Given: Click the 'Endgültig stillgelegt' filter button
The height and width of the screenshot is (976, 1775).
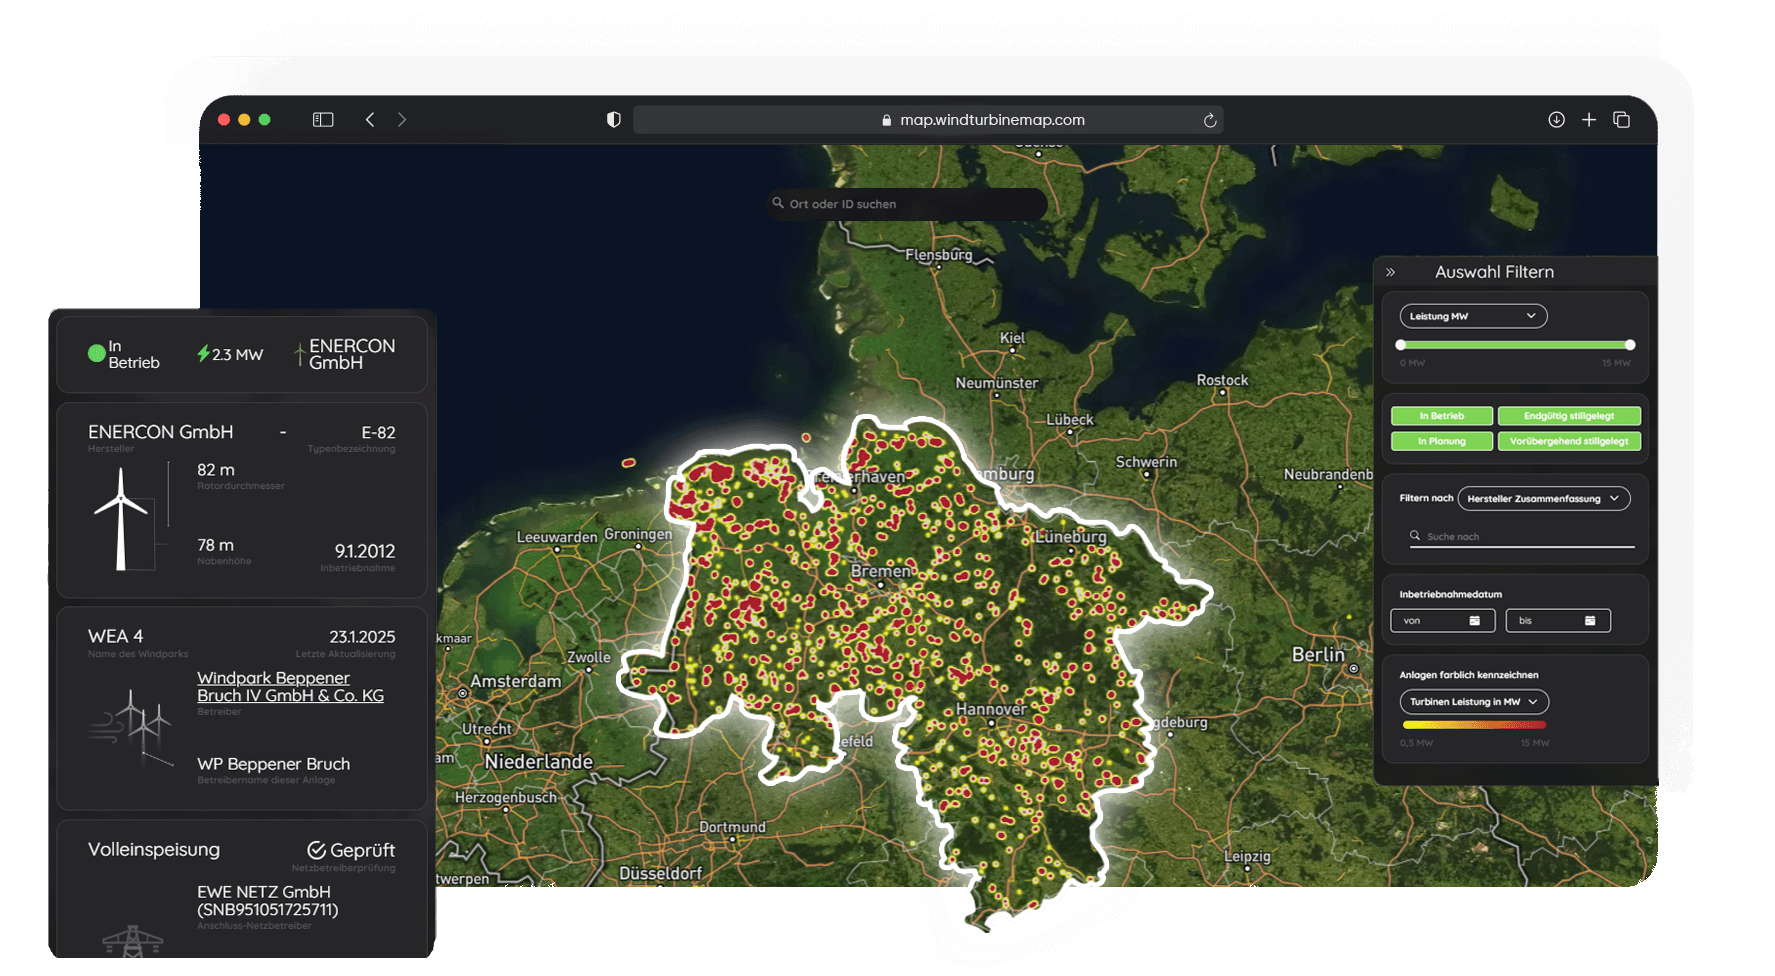Looking at the screenshot, I should [1569, 416].
